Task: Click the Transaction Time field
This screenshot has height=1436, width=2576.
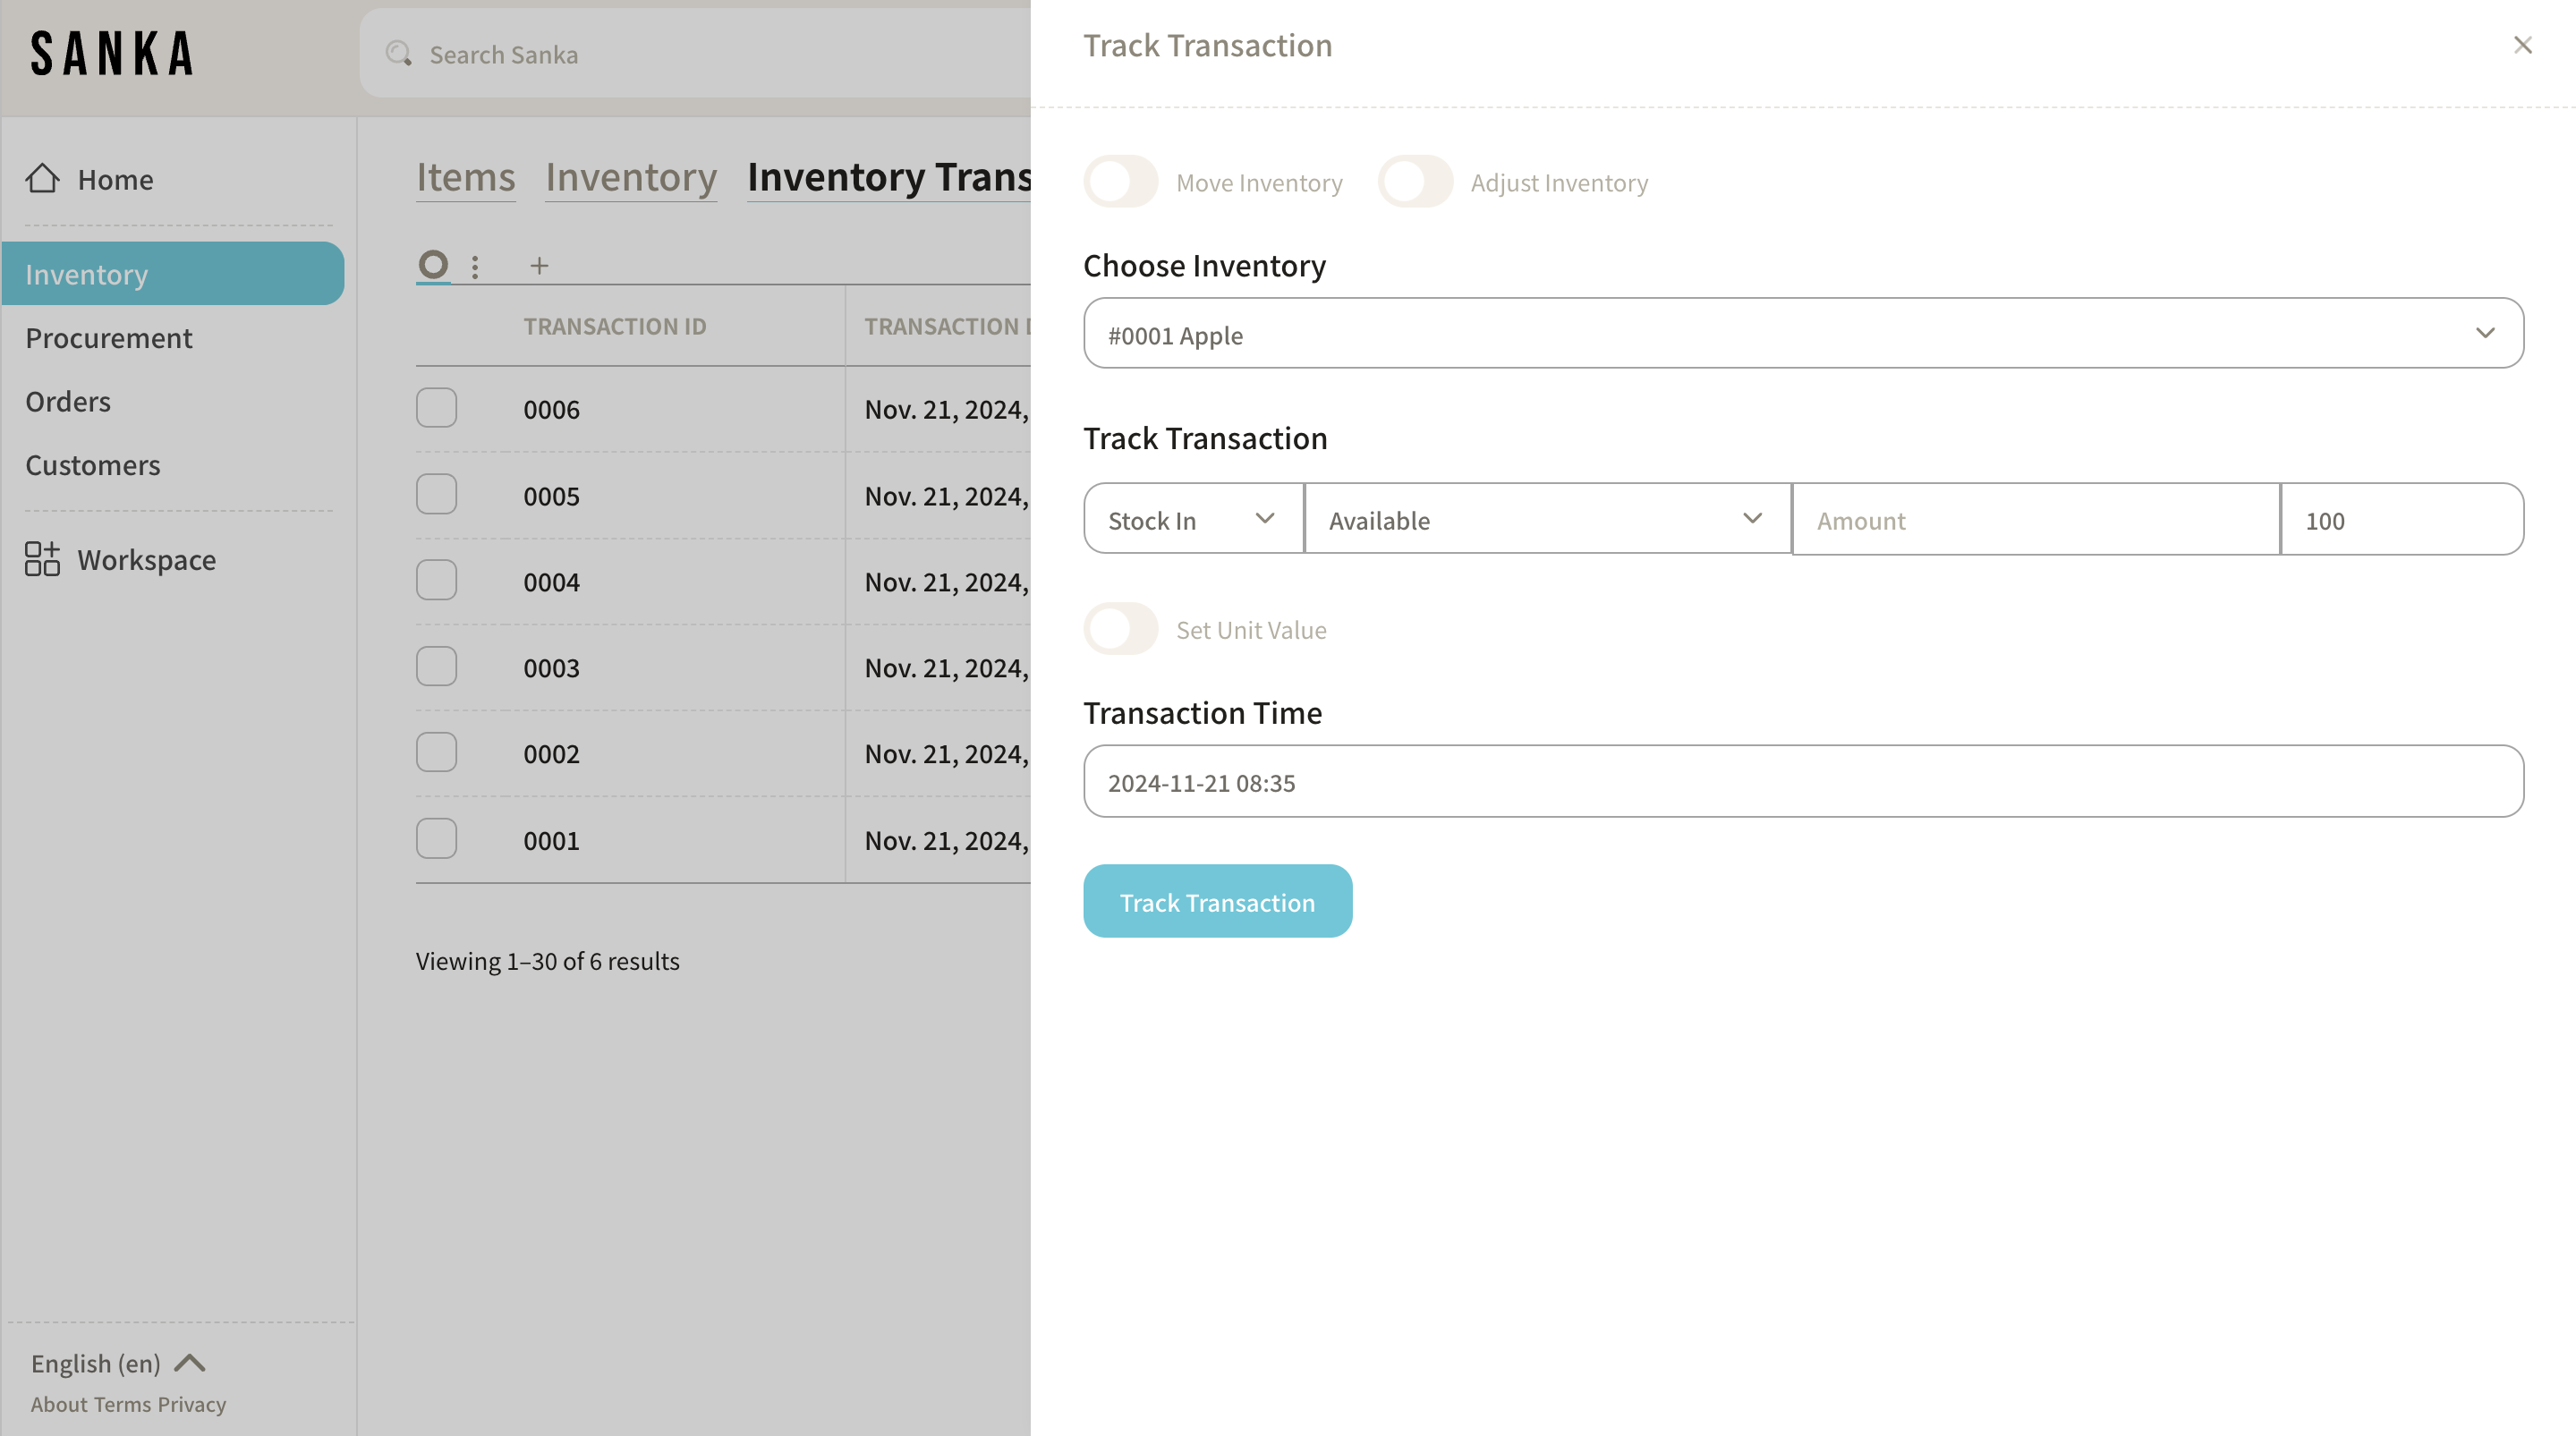Action: tap(1802, 782)
